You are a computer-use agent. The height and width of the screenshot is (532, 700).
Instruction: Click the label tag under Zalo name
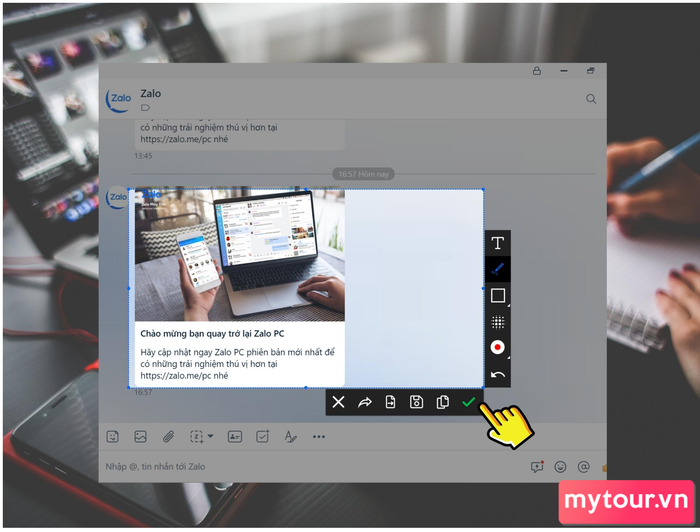click(146, 108)
